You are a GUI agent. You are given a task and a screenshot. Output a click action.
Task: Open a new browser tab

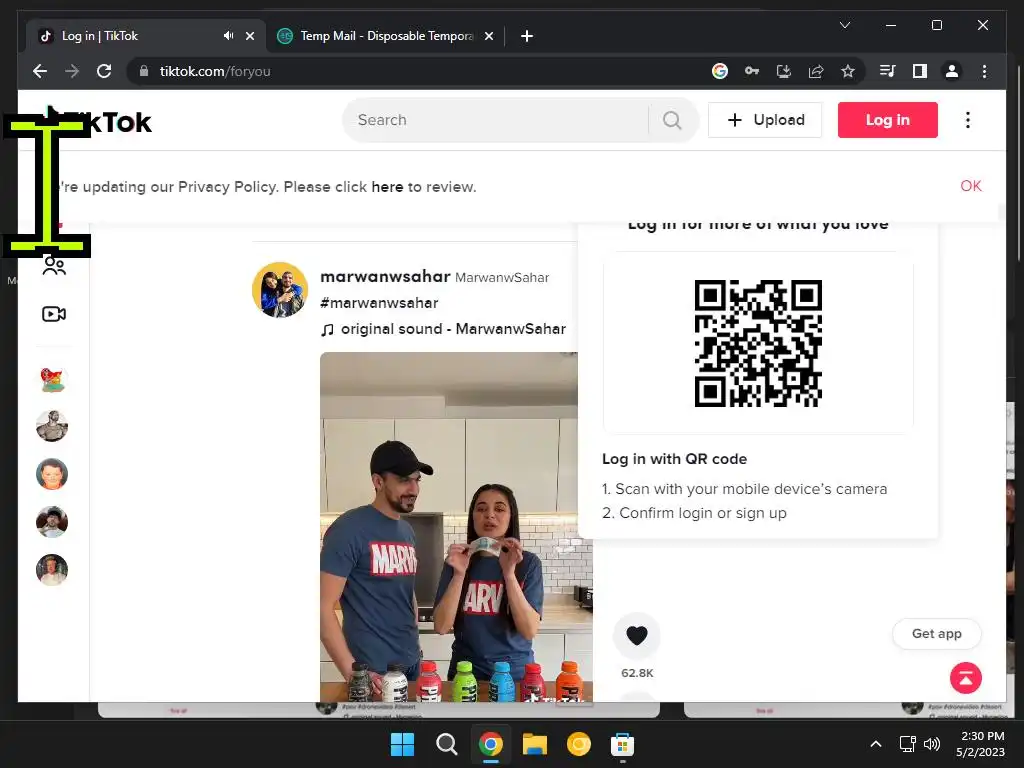pyautogui.click(x=526, y=36)
